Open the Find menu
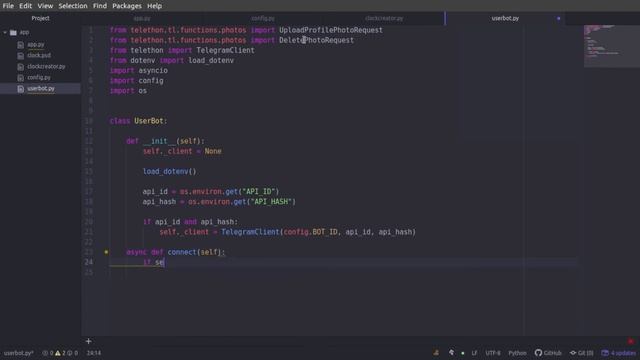The image size is (640, 360). pos(100,6)
